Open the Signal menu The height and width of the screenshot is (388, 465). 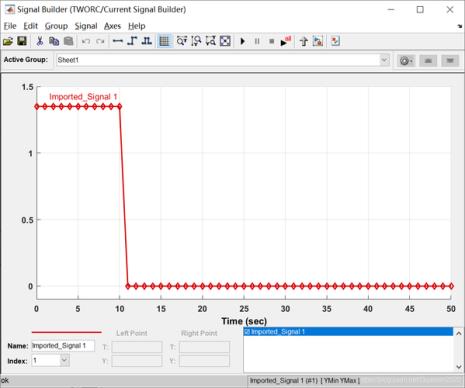[86, 26]
